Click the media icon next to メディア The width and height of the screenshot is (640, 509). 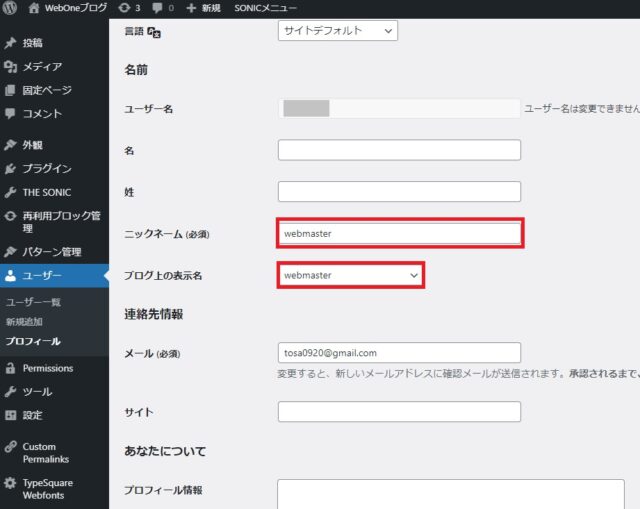click(x=10, y=66)
